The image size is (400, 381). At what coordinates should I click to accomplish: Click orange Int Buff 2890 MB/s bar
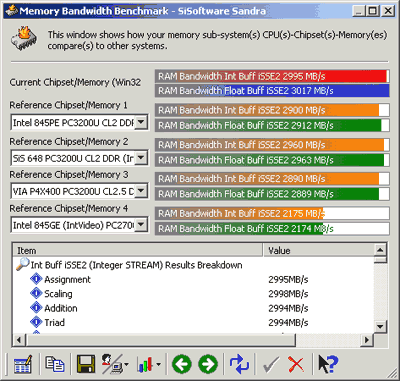(272, 179)
